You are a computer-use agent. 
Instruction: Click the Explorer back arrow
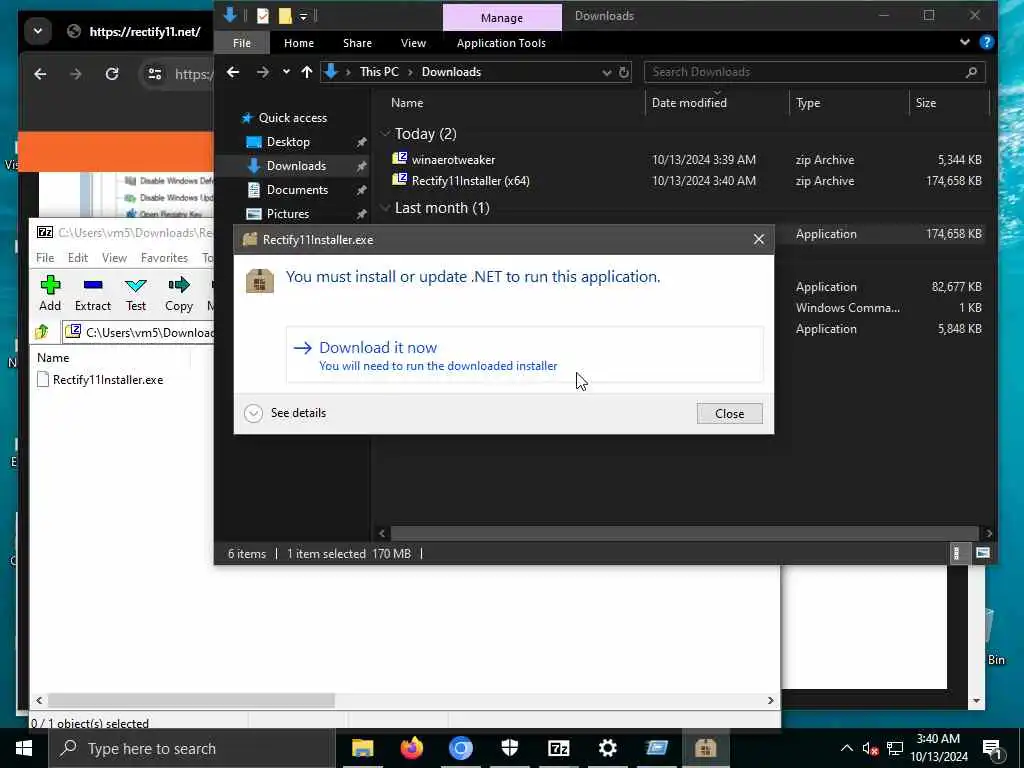coord(232,72)
